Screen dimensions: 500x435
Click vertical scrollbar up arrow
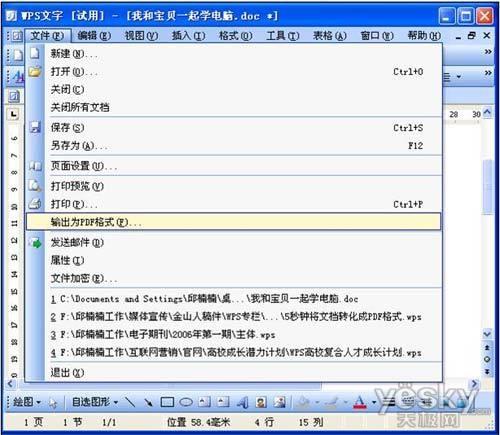487,113
